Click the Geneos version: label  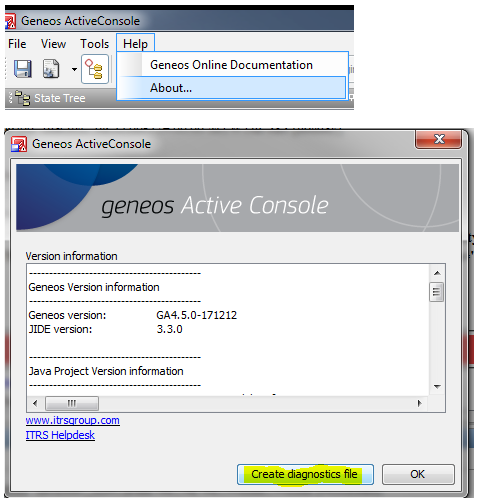(67, 315)
